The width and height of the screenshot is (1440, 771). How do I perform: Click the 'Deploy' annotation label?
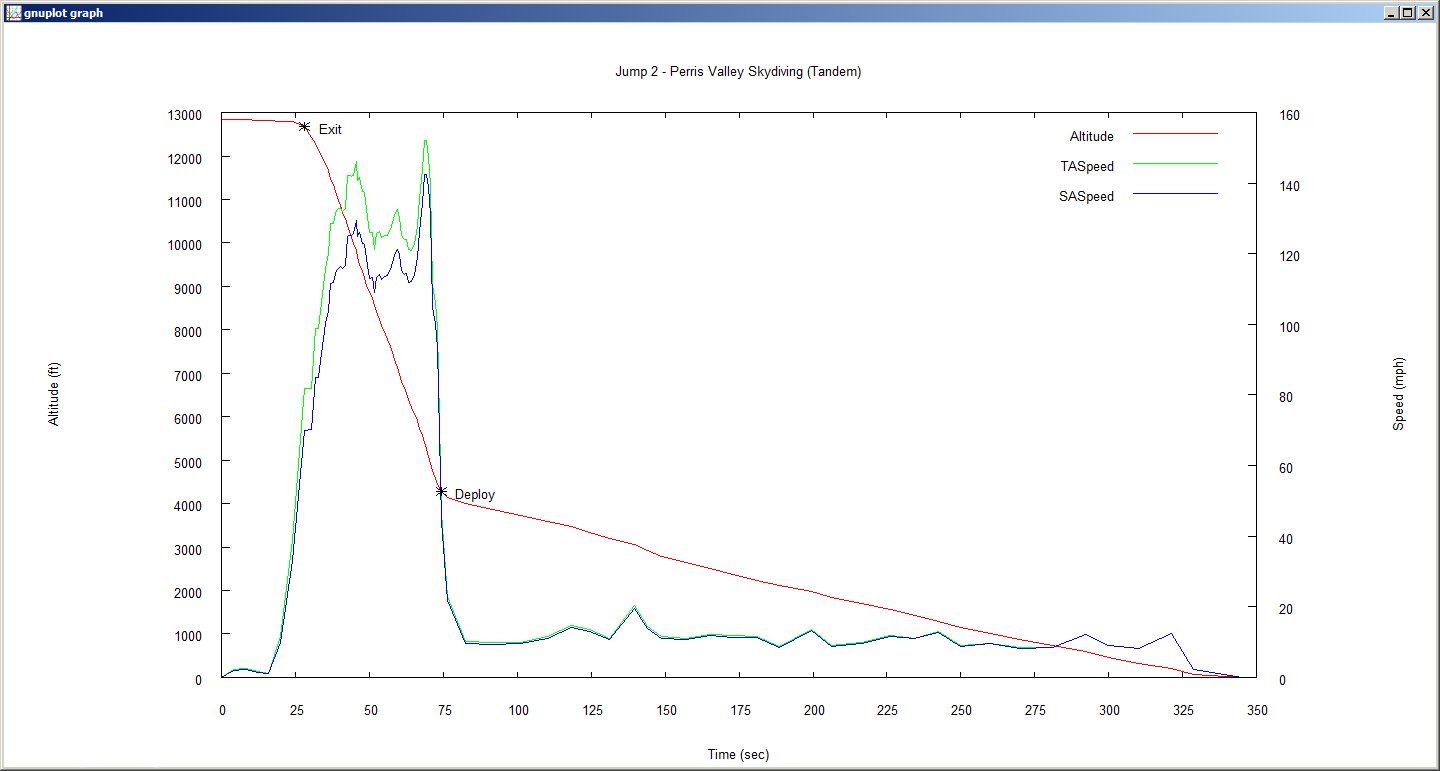(x=475, y=494)
